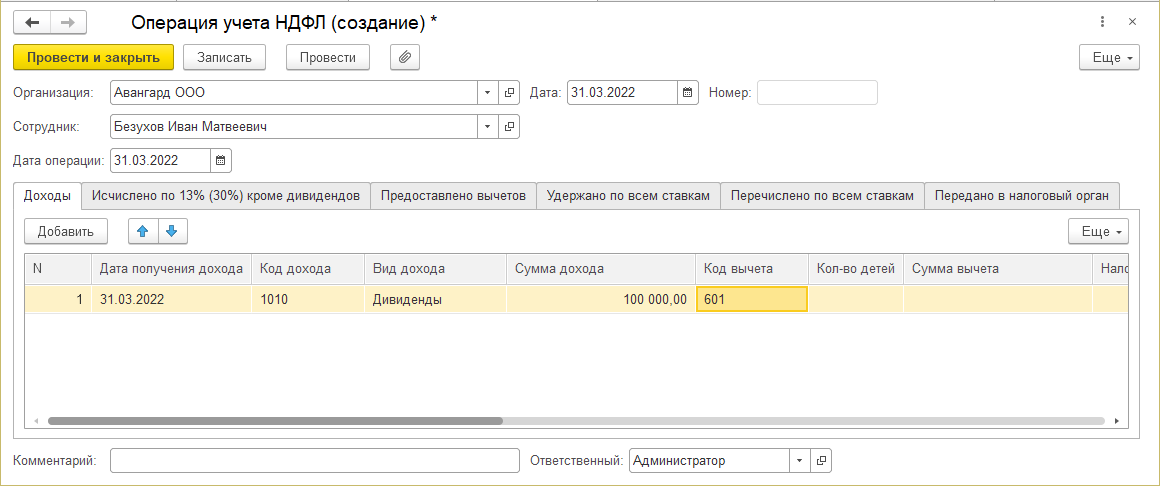Move row up with blue arrow
The width and height of the screenshot is (1160, 486).
click(x=142, y=231)
